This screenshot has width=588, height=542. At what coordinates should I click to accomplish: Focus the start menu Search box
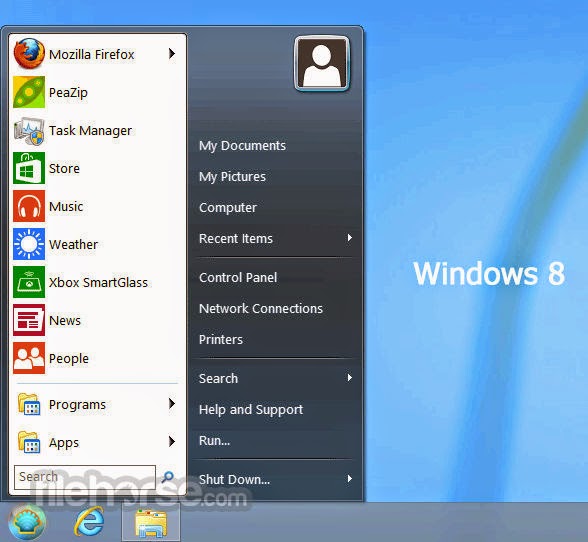click(x=85, y=477)
